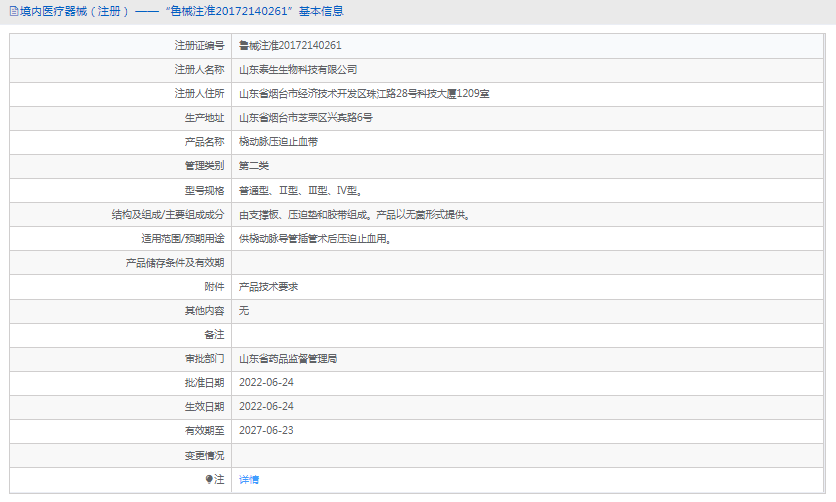Click the 型号规格 label
The width and height of the screenshot is (836, 502).
point(204,190)
